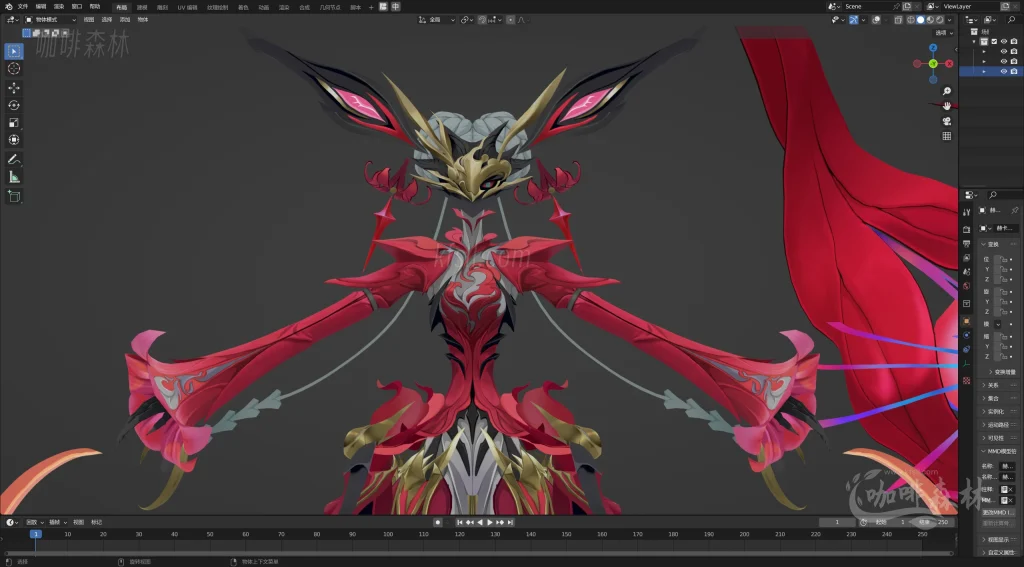Toggle viewport overlays button
Image resolution: width=1024 pixels, height=567 pixels.
point(876,20)
